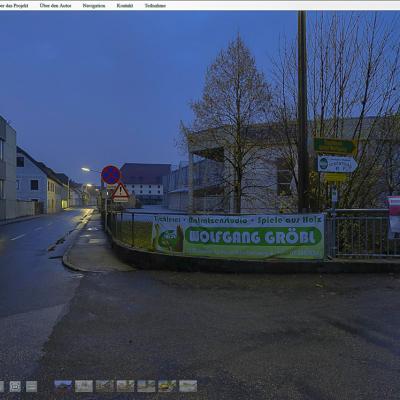Image resolution: width=400 pixels, height=400 pixels.
Task: Click the minus bar icon beside fullscreen
Action: 32,386
